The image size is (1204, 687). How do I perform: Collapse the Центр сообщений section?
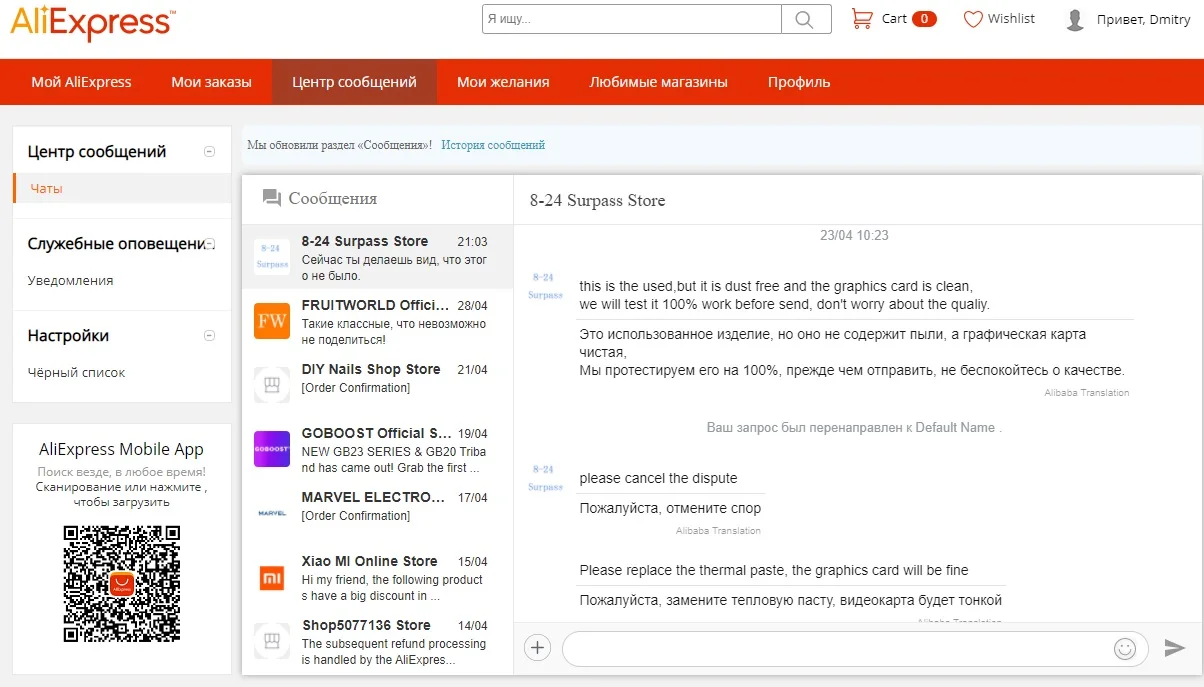209,152
